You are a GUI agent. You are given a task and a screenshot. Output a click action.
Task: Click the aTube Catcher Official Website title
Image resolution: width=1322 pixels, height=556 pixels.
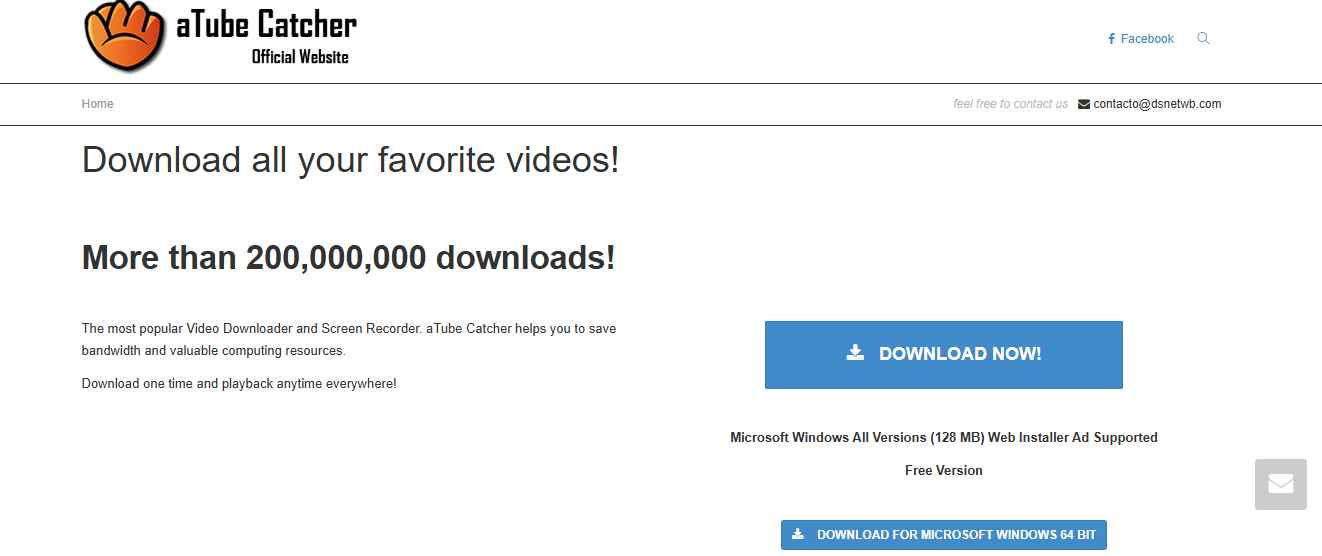[x=266, y=36]
